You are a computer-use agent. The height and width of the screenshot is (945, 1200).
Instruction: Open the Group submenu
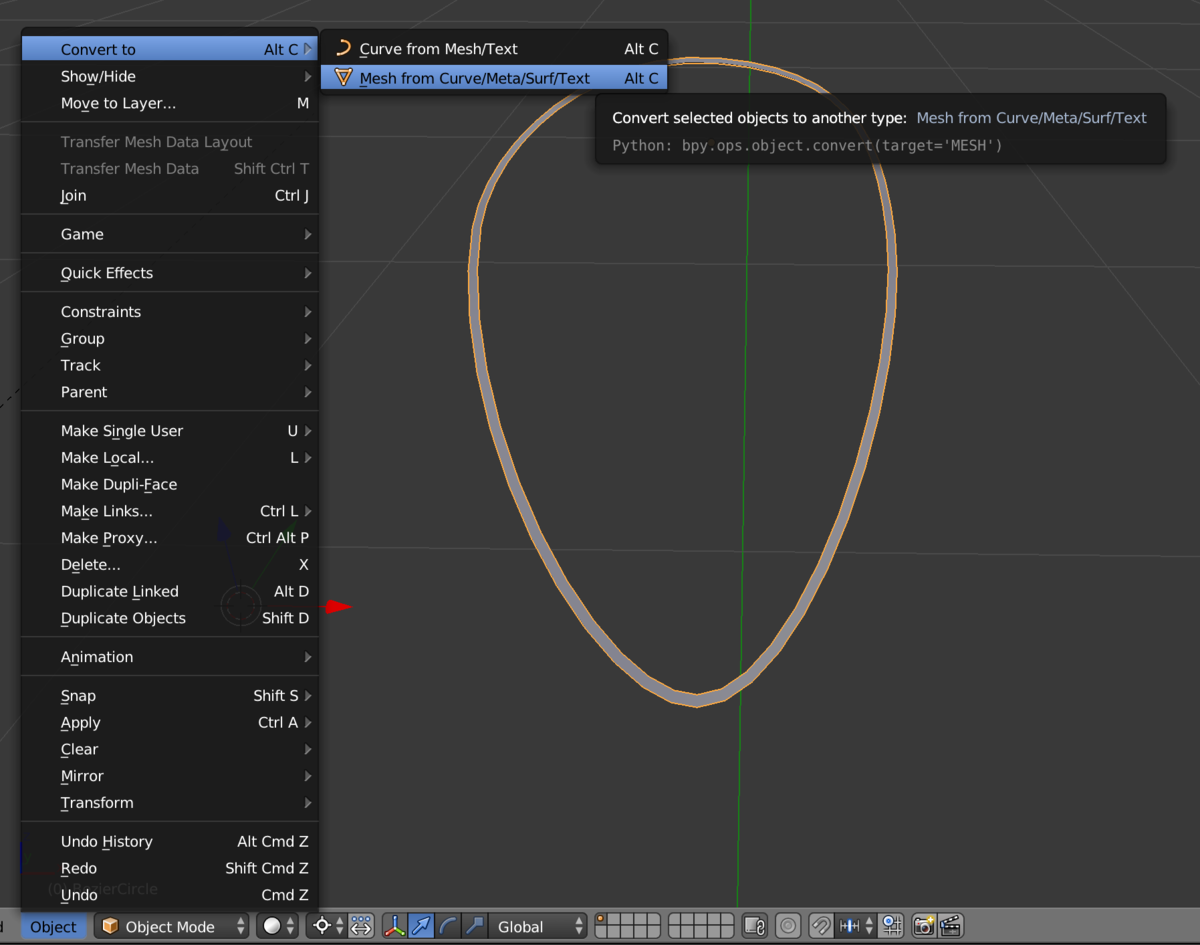point(170,339)
